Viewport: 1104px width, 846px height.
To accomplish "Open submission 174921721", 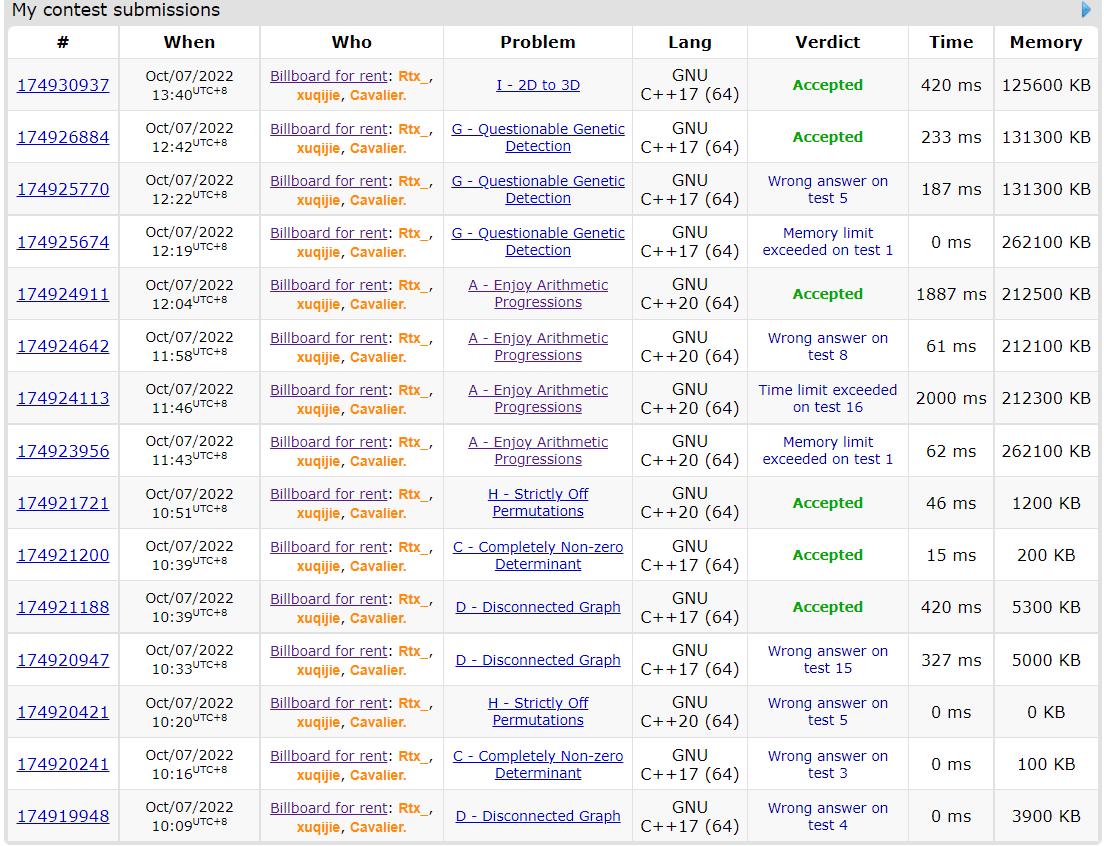I will click(x=63, y=503).
